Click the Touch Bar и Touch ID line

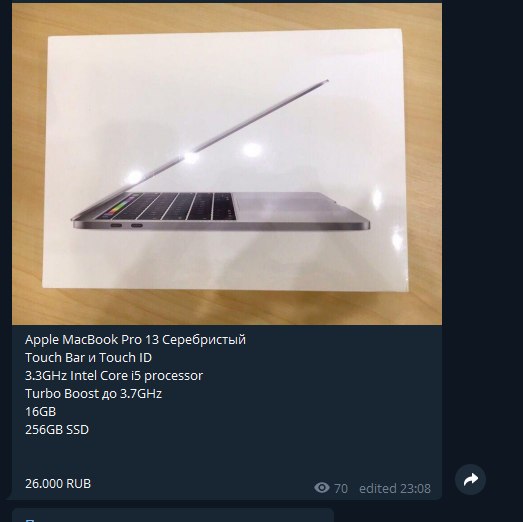(88, 358)
